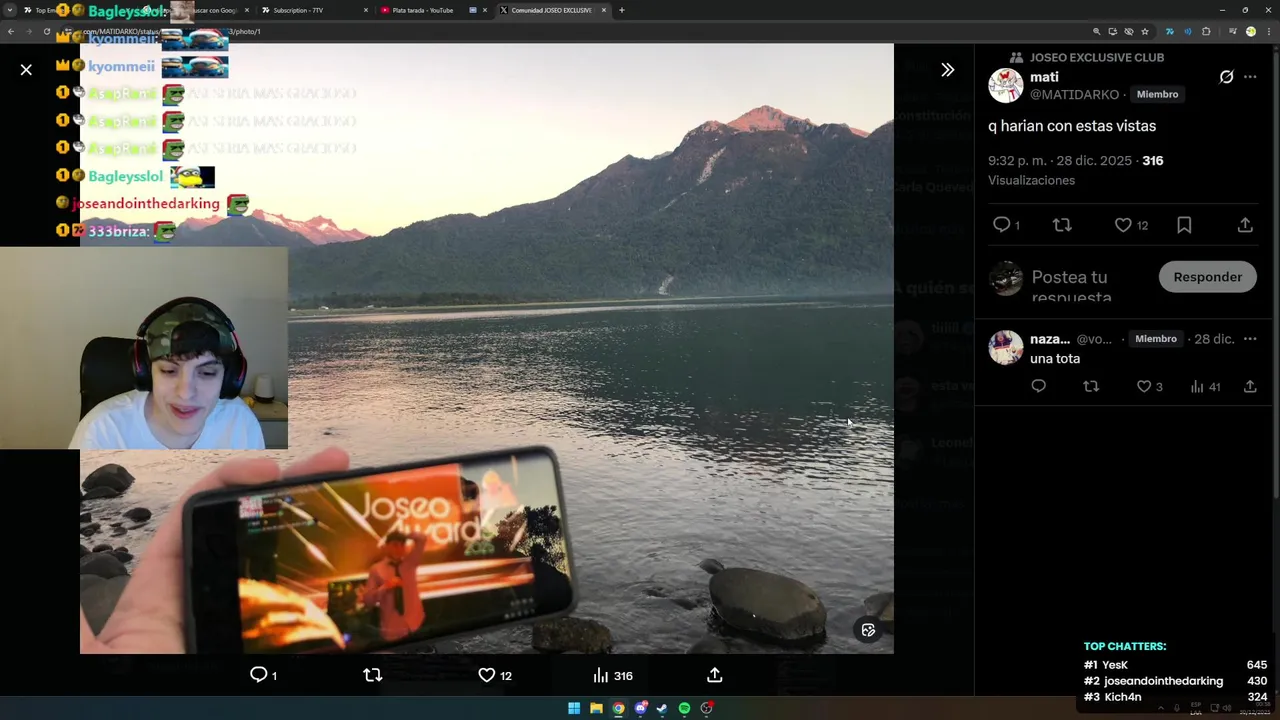
Task: Open the JOSEO EXCLUSIVE CLUB community link
Action: tap(1097, 58)
